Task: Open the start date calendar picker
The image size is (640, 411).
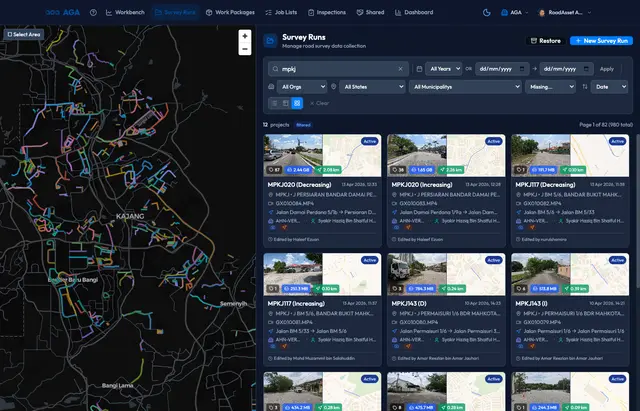Action: [522, 69]
